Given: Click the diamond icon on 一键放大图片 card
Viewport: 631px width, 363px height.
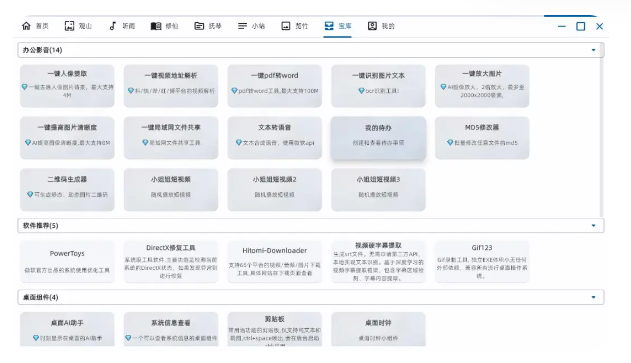Looking at the screenshot, I should click(x=443, y=87).
